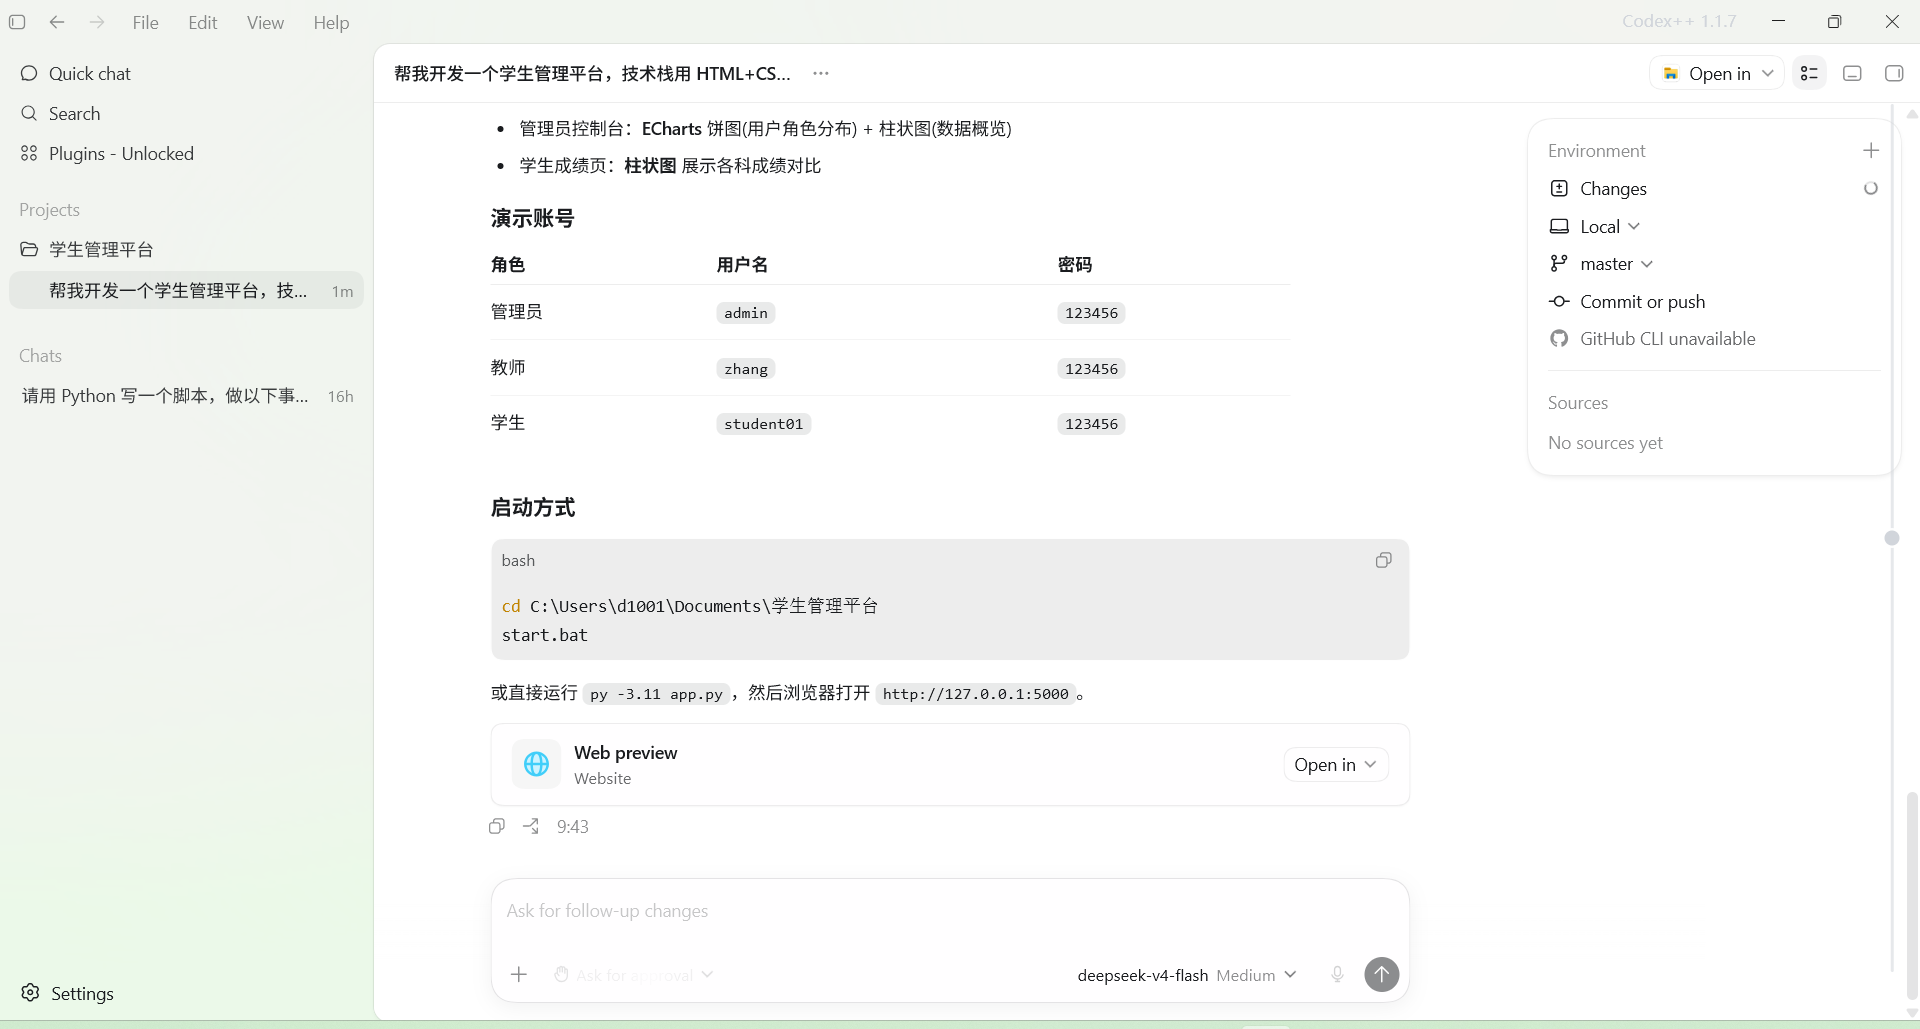
Task: Select the 学生管理平台 project folder
Action: tap(187, 249)
